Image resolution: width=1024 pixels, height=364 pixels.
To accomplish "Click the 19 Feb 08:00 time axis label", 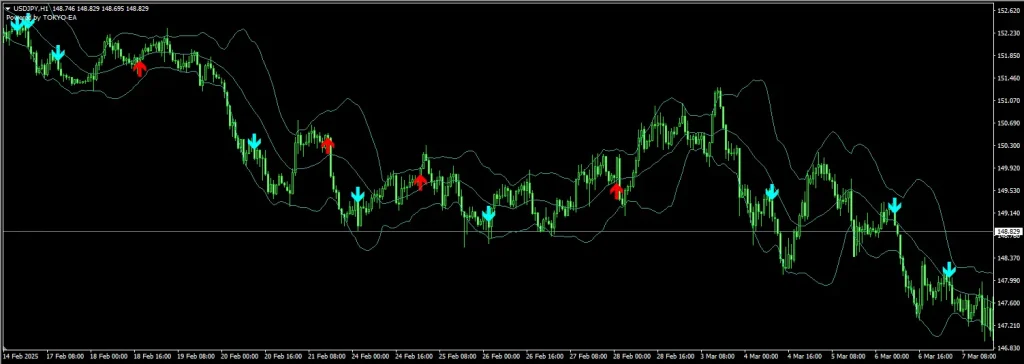I will [196, 357].
